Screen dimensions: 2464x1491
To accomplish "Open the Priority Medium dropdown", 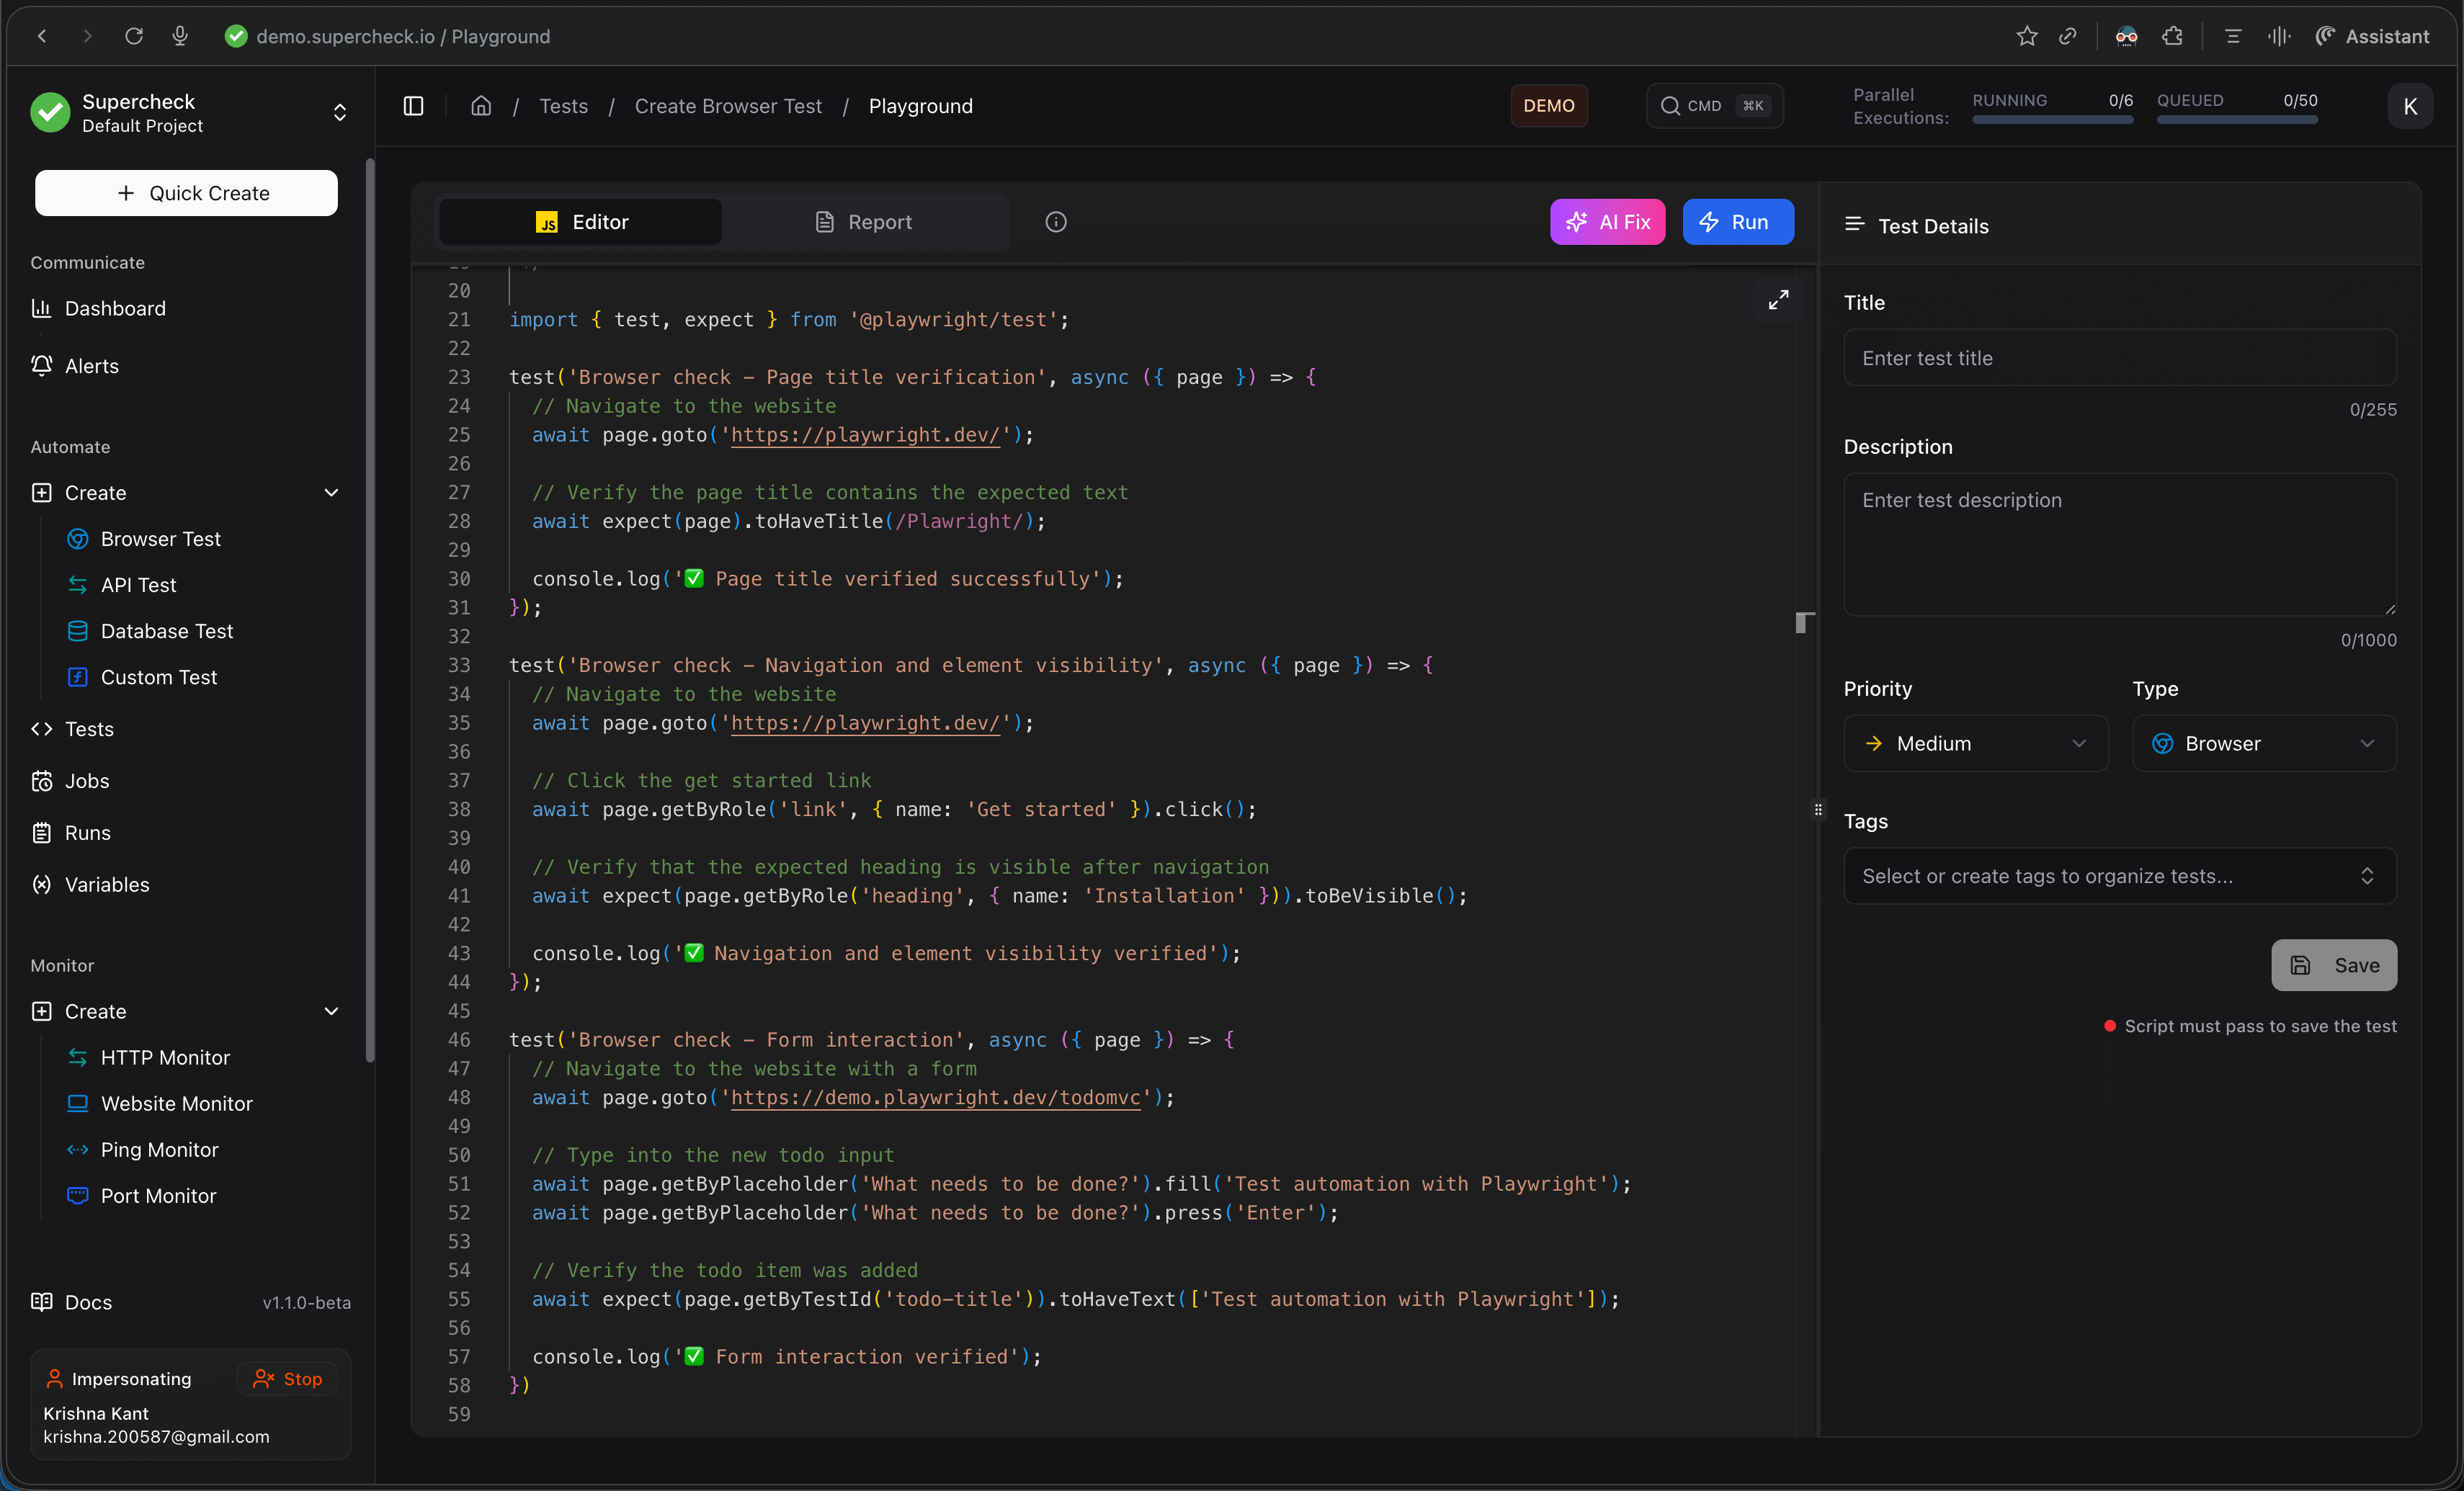I will pos(1975,743).
